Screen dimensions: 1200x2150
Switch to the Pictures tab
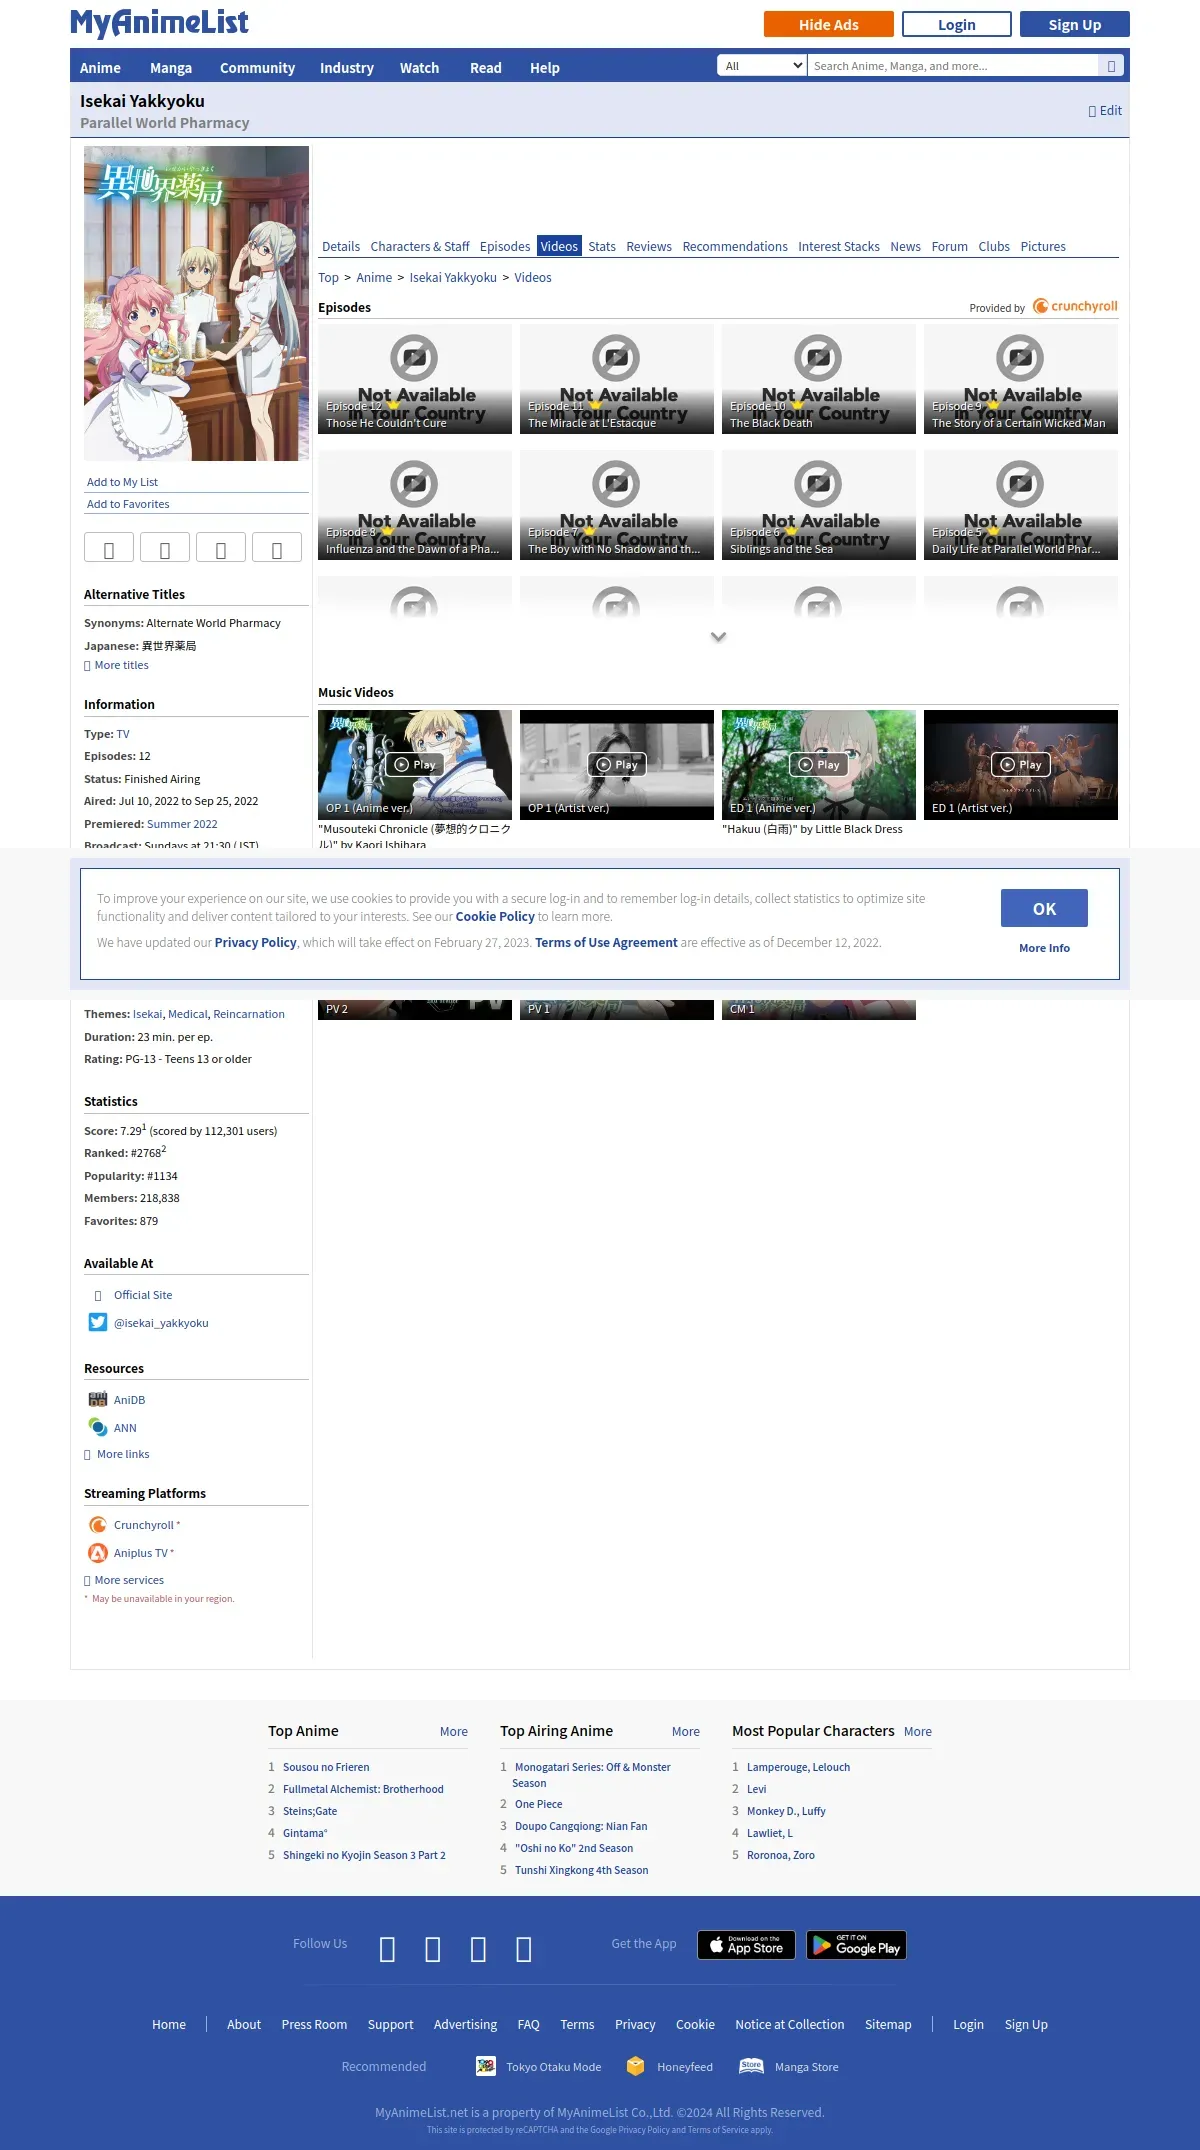[1043, 247]
